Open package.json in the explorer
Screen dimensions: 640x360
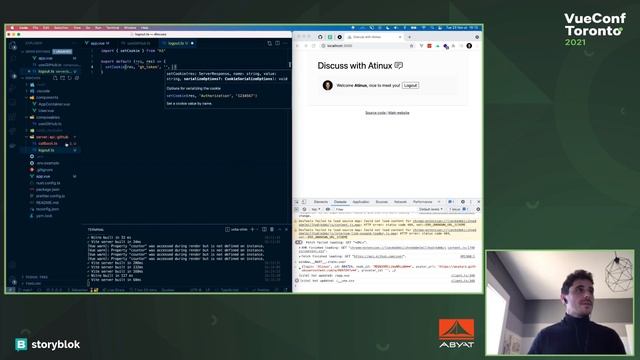pyautogui.click(x=47, y=189)
